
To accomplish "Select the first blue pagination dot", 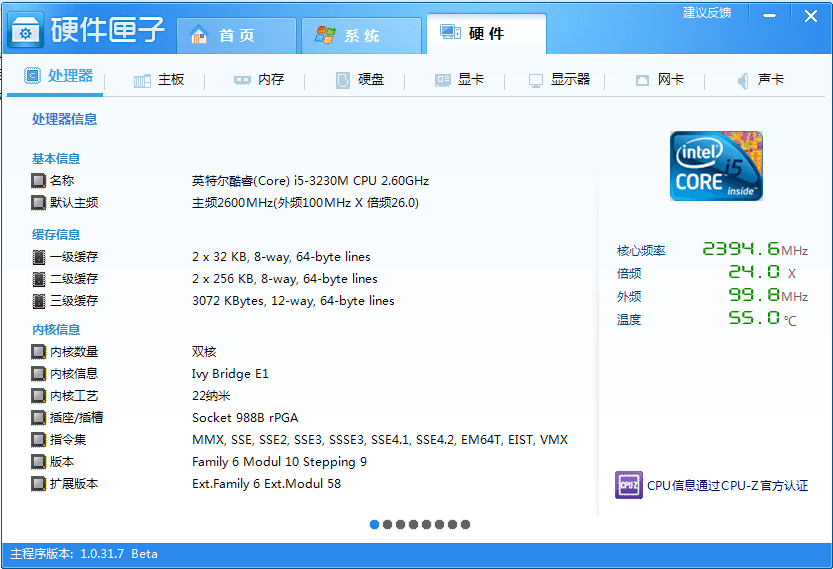I will point(375,524).
